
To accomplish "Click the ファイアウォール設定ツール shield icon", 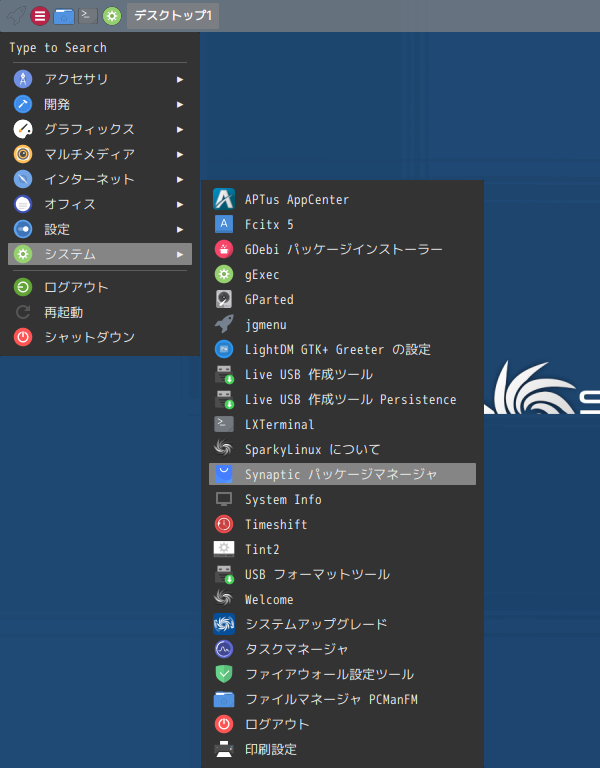I will [x=224, y=674].
